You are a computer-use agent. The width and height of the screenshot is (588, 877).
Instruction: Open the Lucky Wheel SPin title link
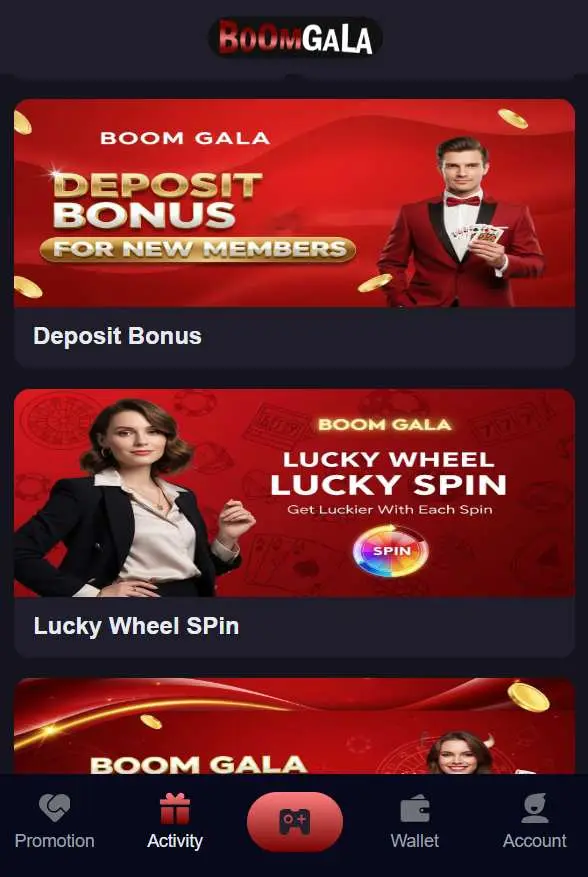click(x=136, y=626)
